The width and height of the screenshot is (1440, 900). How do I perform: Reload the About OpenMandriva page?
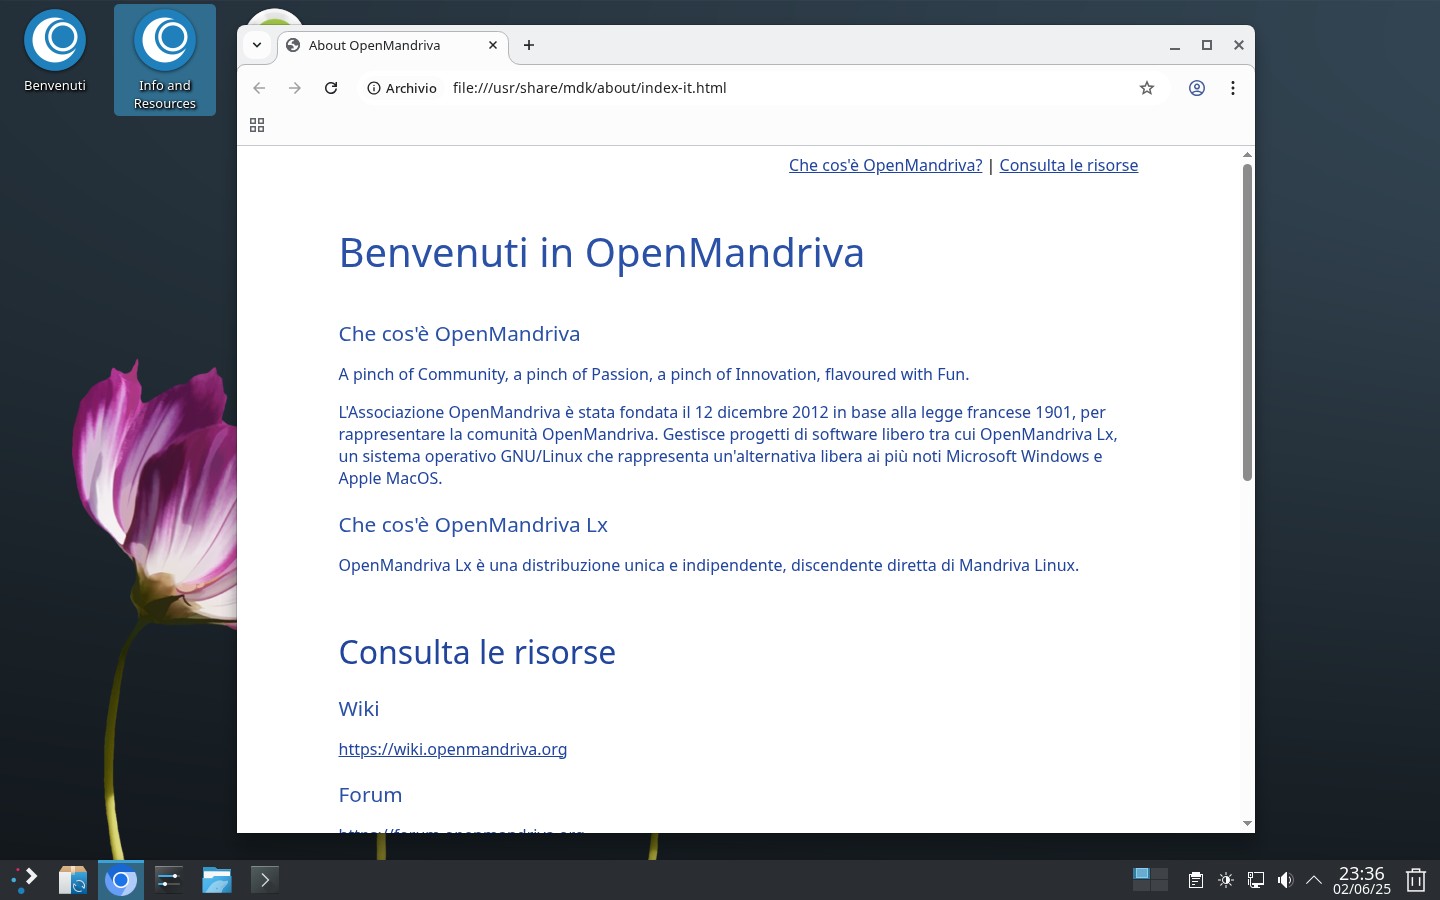[331, 88]
